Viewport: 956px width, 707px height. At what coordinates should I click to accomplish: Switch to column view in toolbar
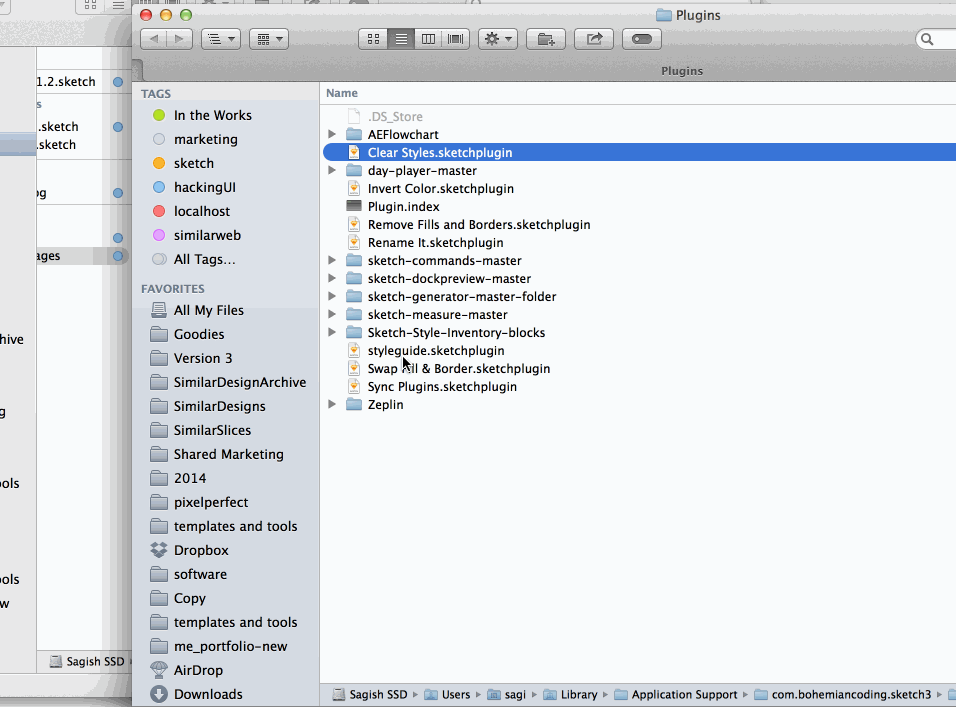(429, 39)
